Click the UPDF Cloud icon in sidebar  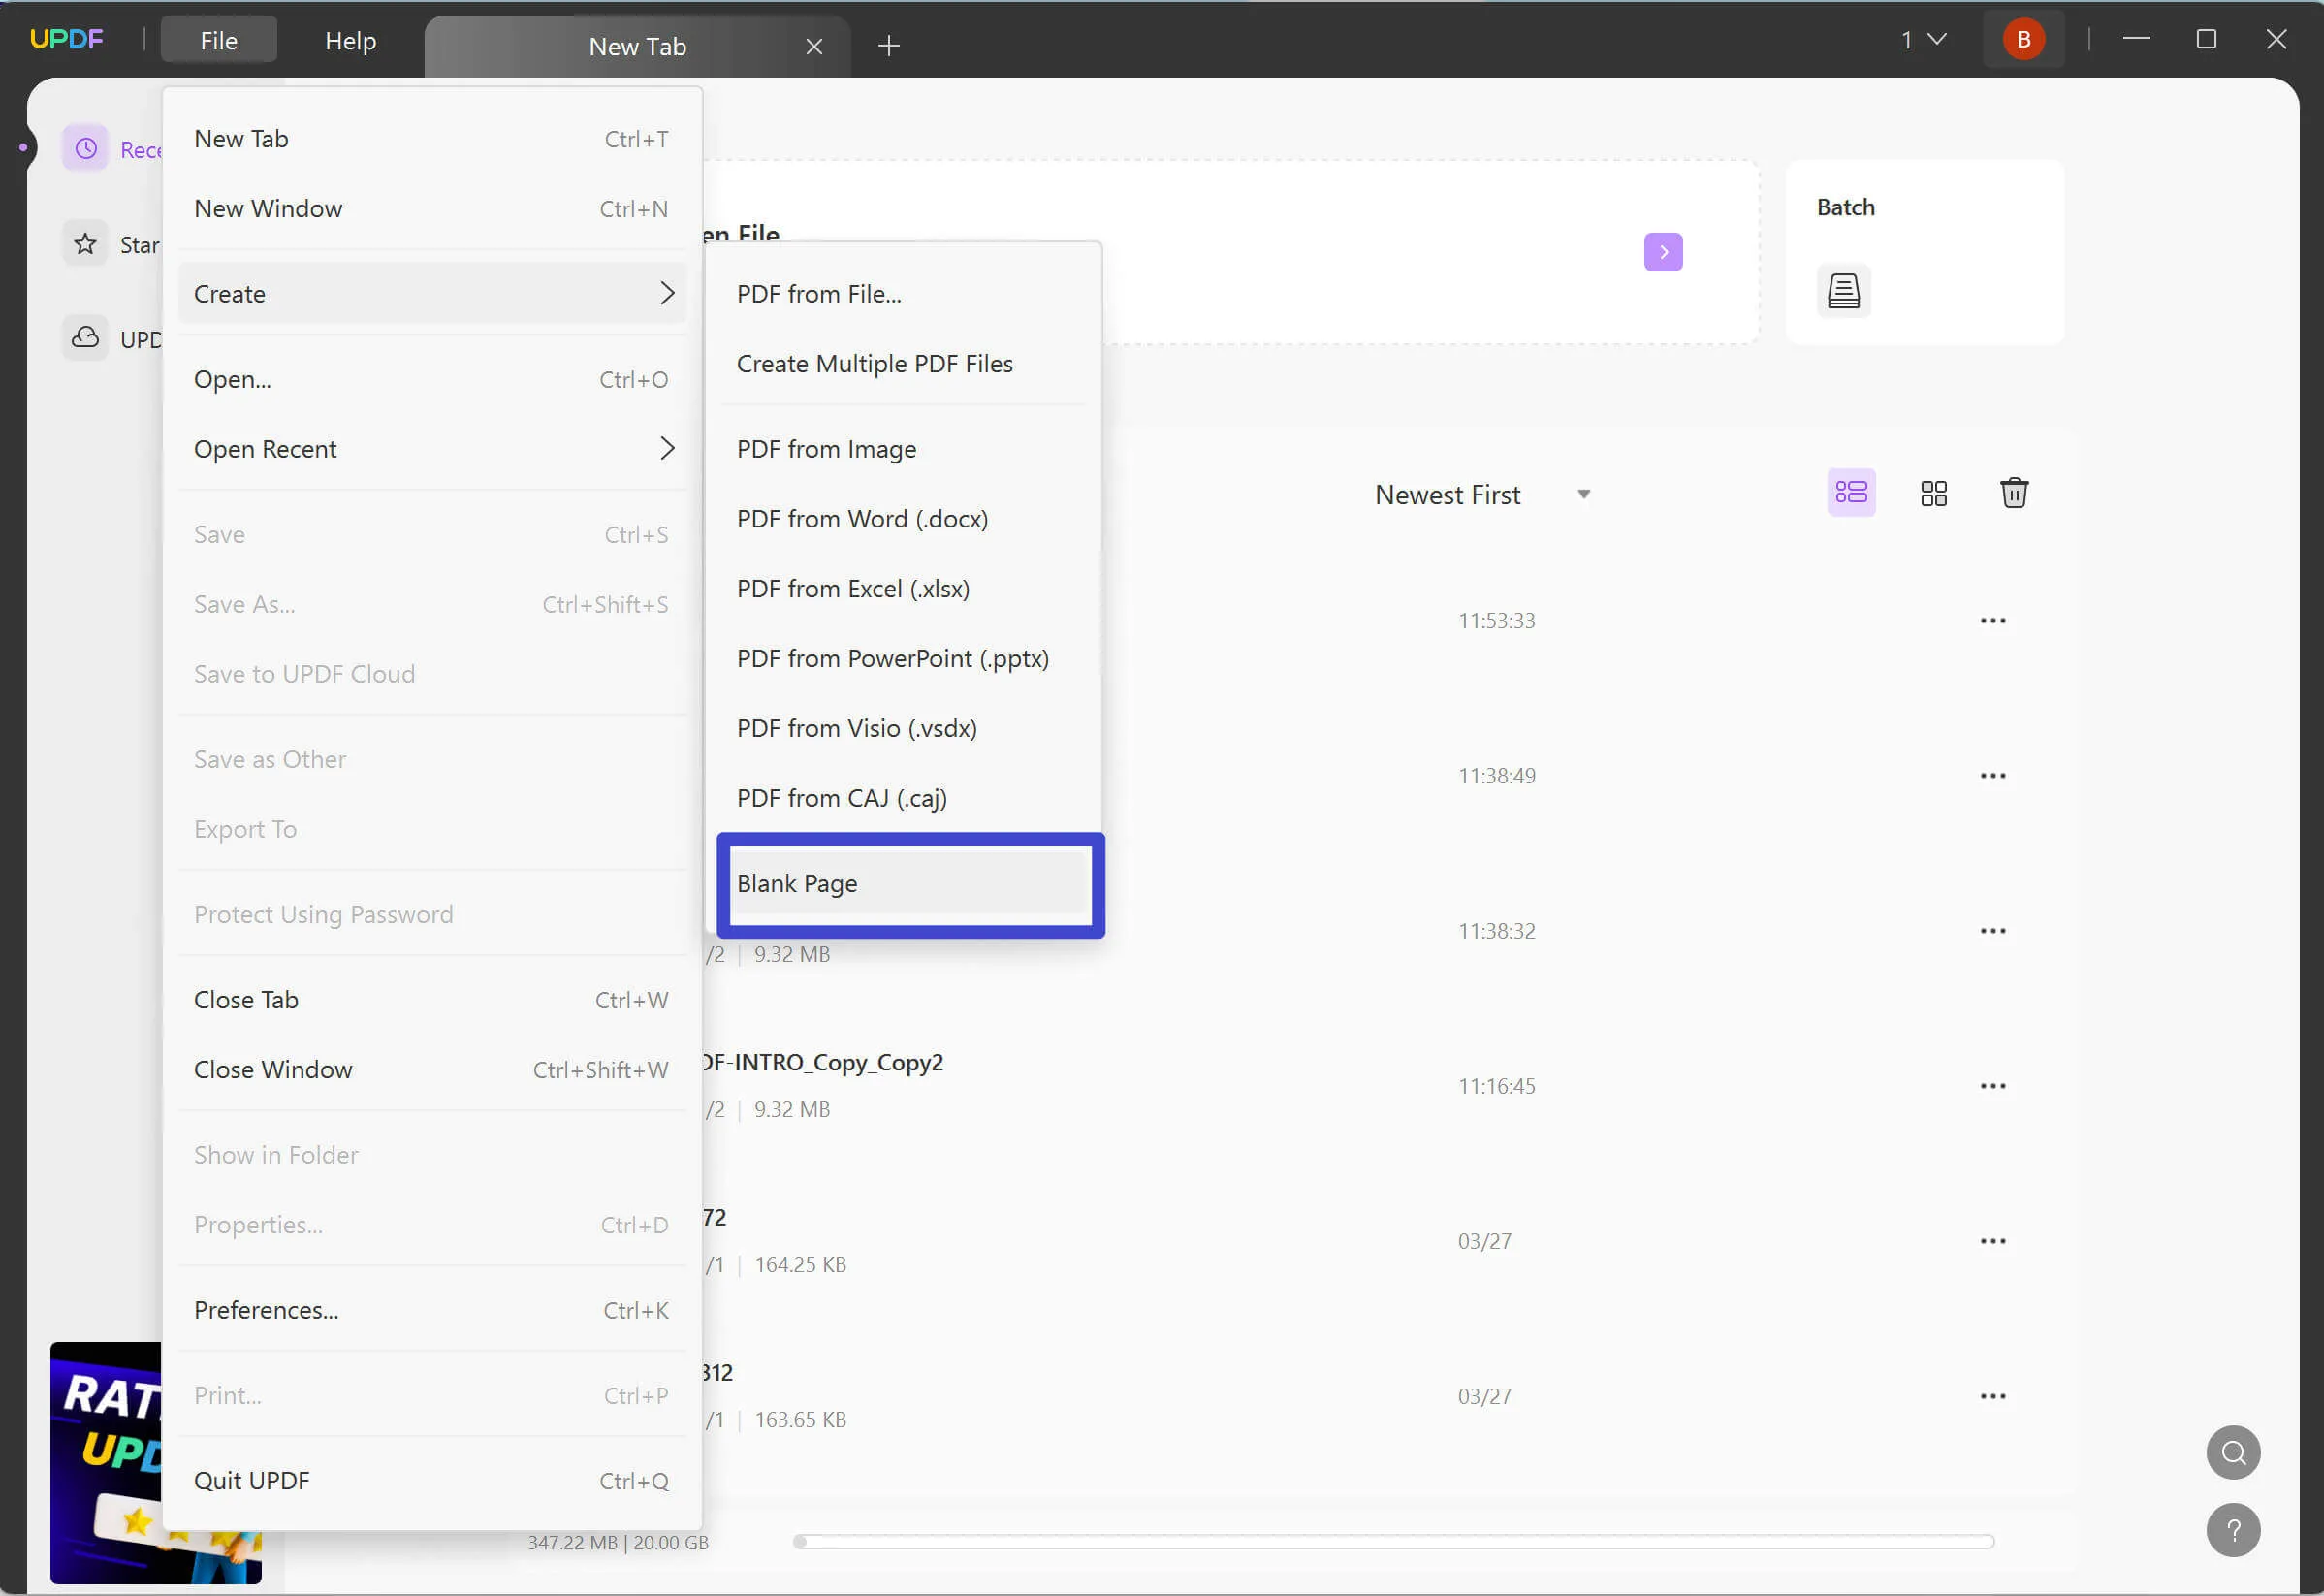84,339
